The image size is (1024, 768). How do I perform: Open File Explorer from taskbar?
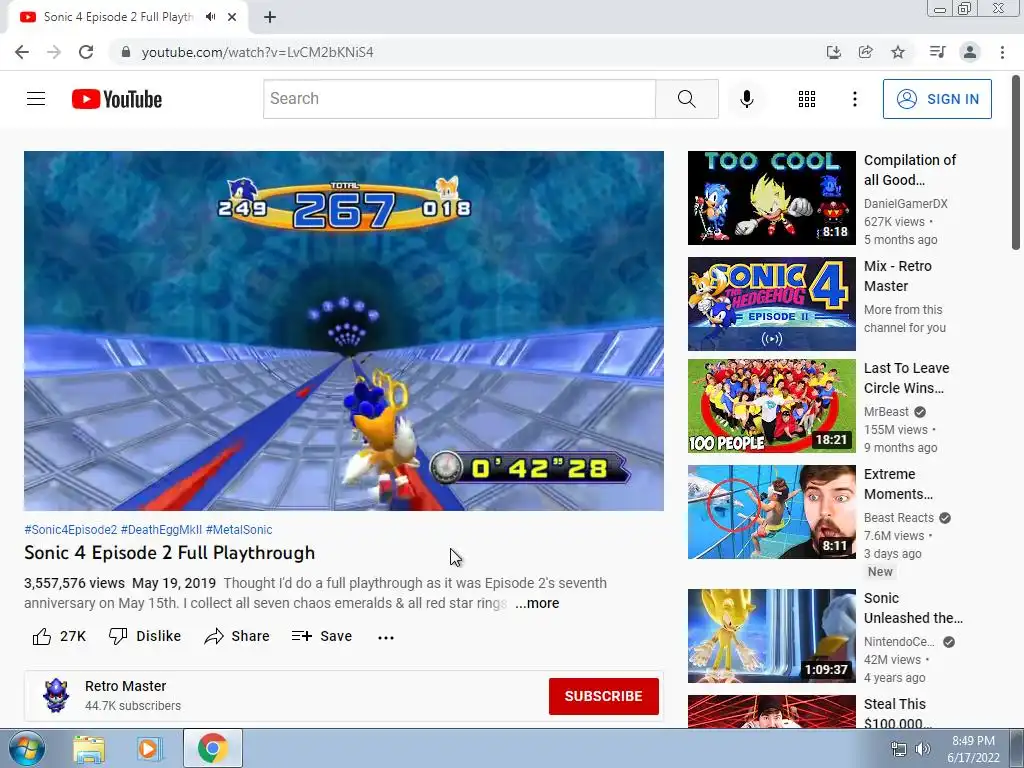point(89,749)
